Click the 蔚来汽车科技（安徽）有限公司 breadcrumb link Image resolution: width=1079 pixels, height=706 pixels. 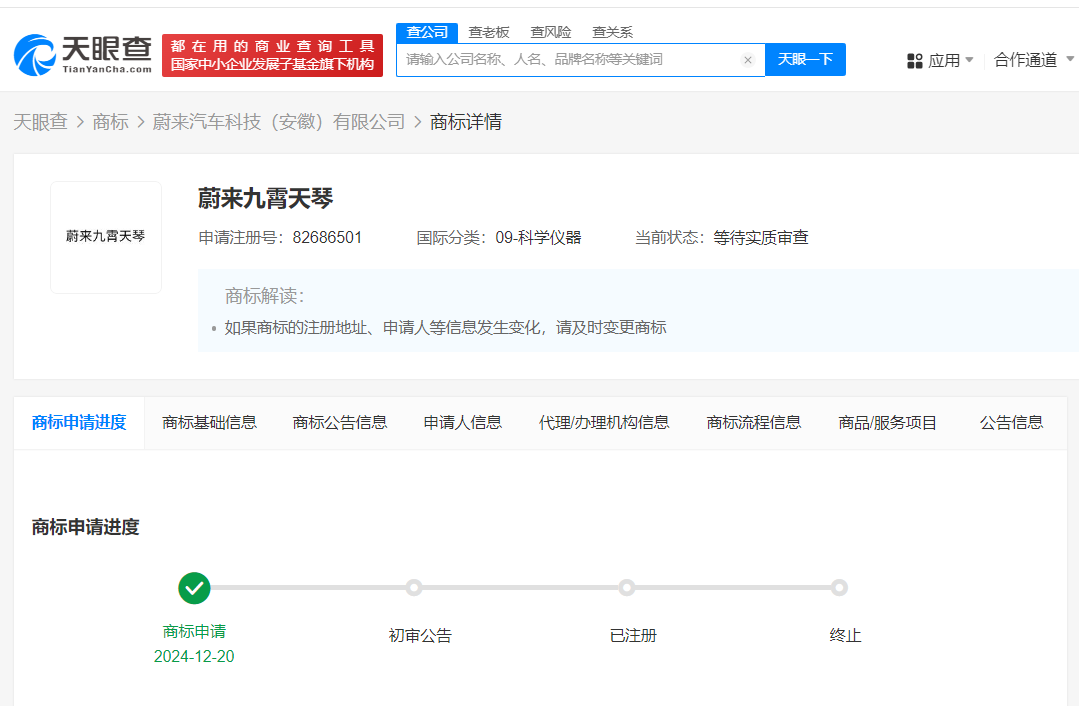[278, 122]
